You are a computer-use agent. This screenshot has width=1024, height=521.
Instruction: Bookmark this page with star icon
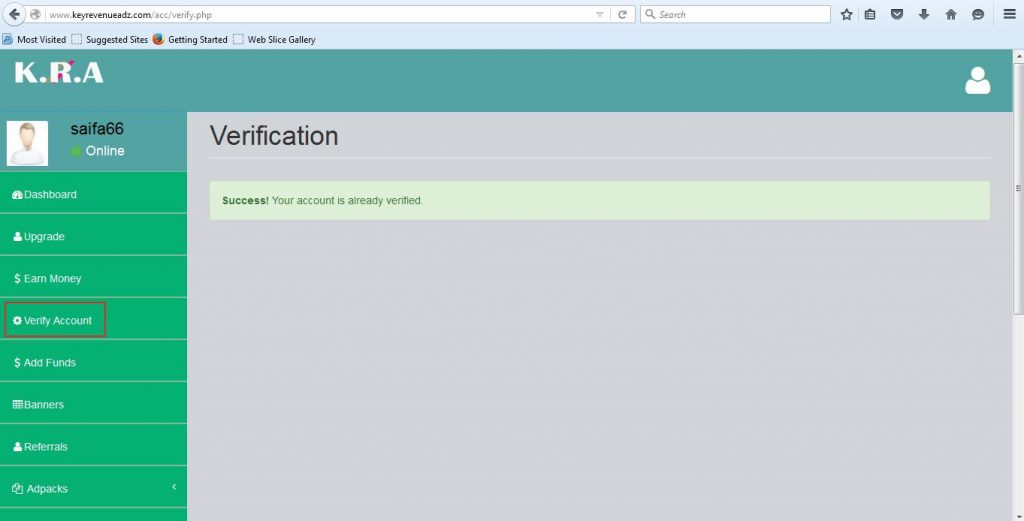coord(847,15)
